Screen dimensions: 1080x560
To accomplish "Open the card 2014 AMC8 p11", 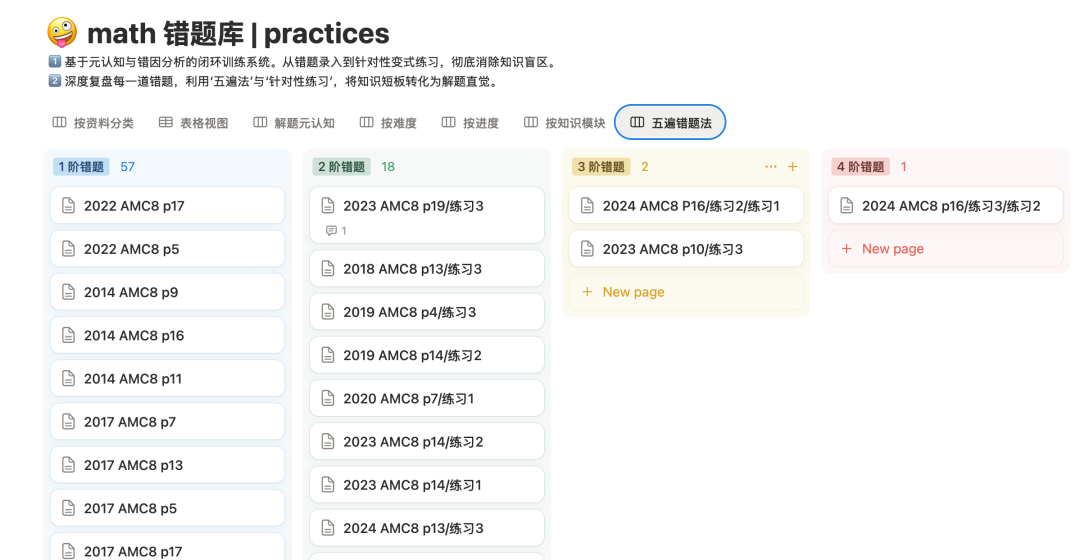I will point(167,378).
